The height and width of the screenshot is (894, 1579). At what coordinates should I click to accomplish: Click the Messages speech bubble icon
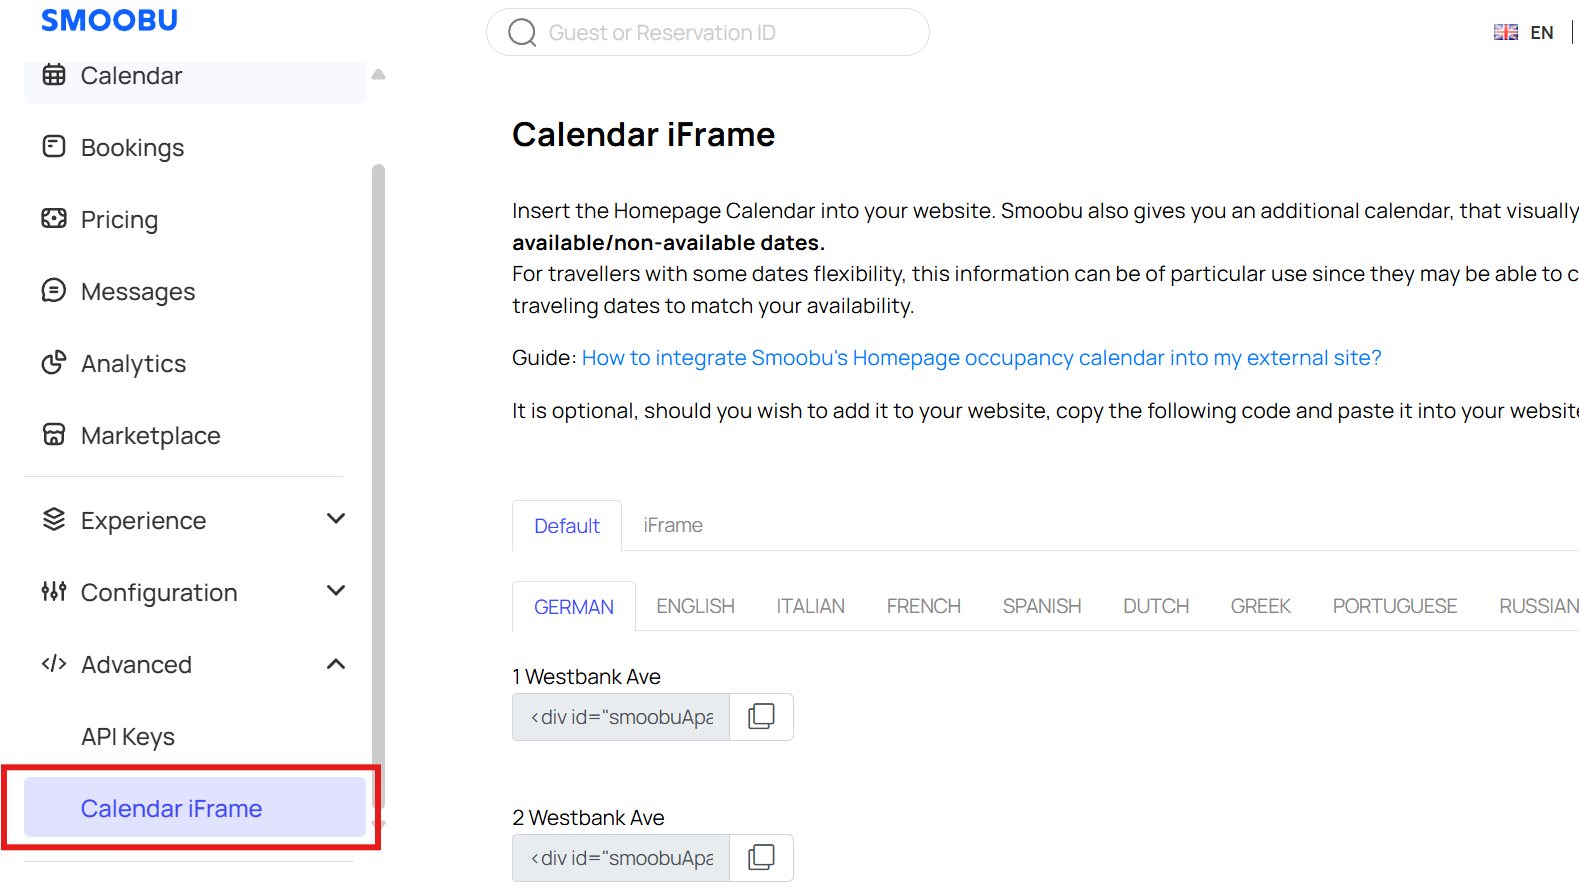pos(54,291)
